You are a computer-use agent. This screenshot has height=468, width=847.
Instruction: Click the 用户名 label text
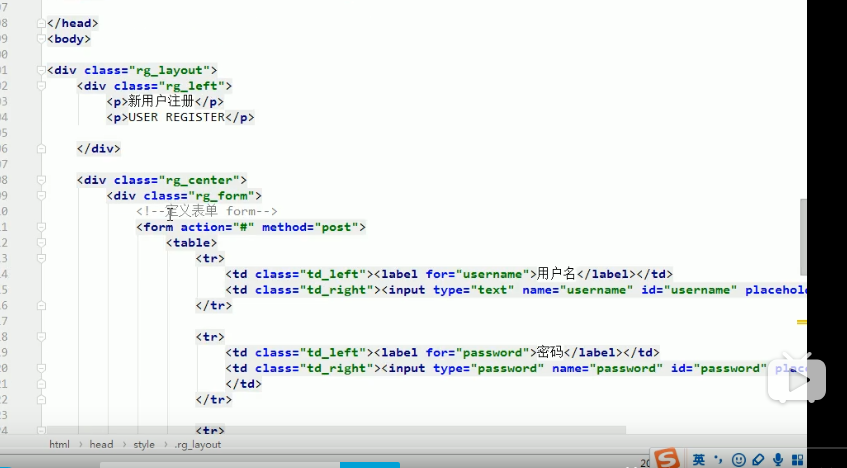click(x=556, y=274)
